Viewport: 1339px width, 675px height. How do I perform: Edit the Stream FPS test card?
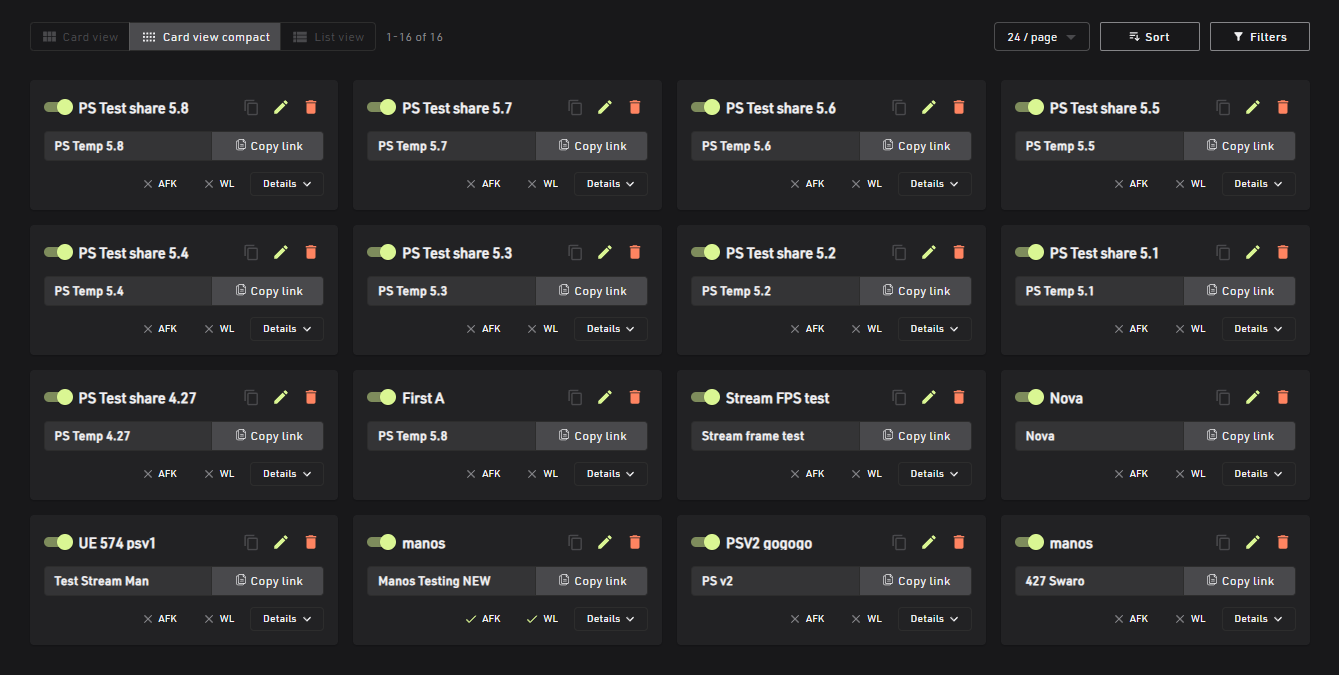point(928,398)
